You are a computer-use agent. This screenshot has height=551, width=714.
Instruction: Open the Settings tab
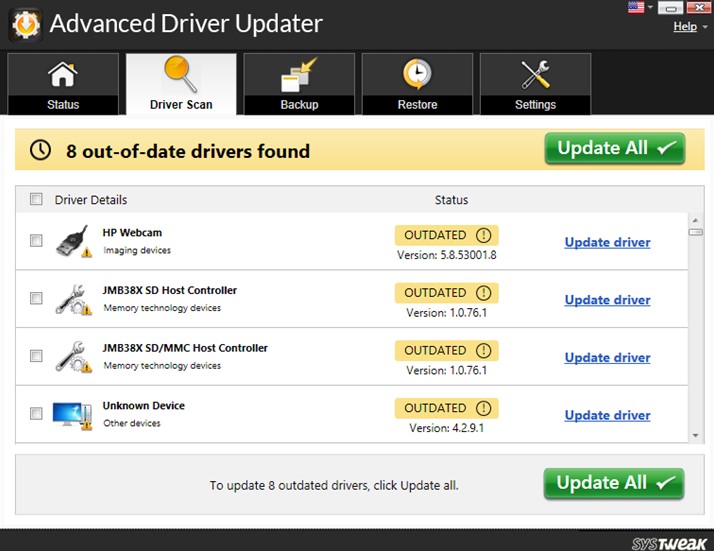536,84
